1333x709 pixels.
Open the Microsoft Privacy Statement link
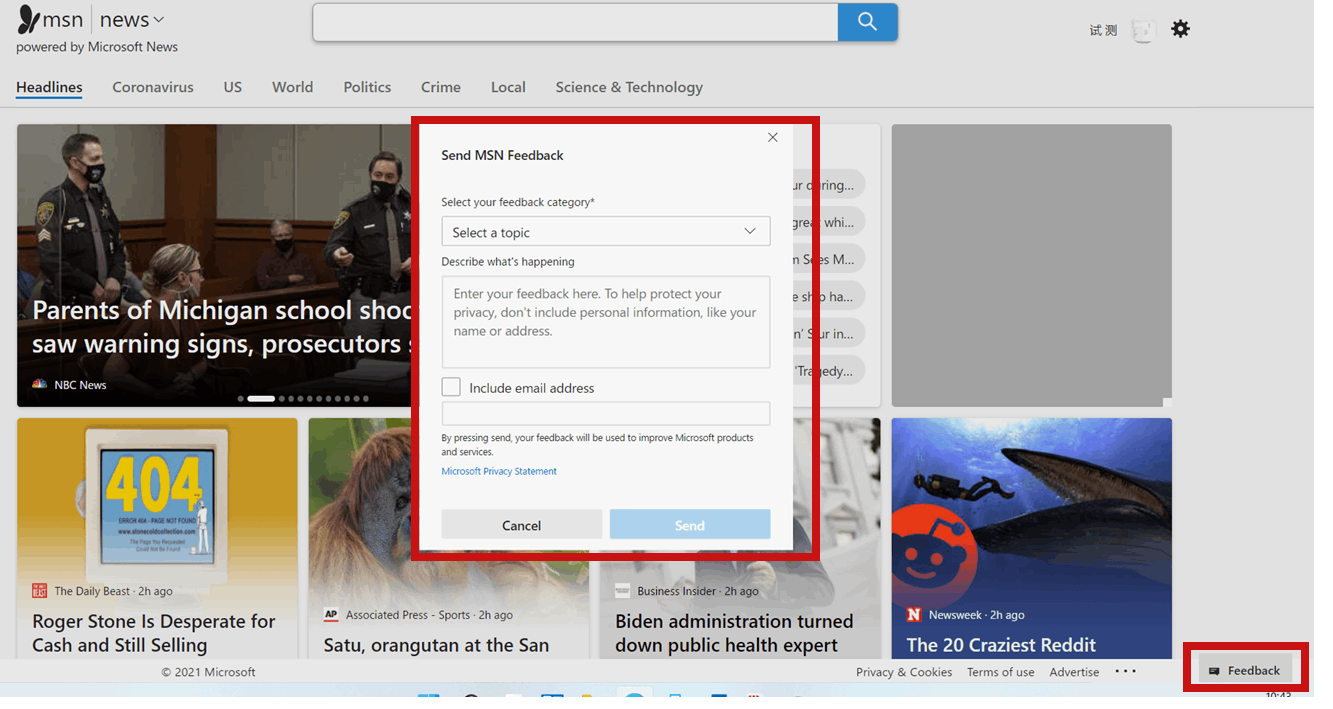[x=499, y=471]
